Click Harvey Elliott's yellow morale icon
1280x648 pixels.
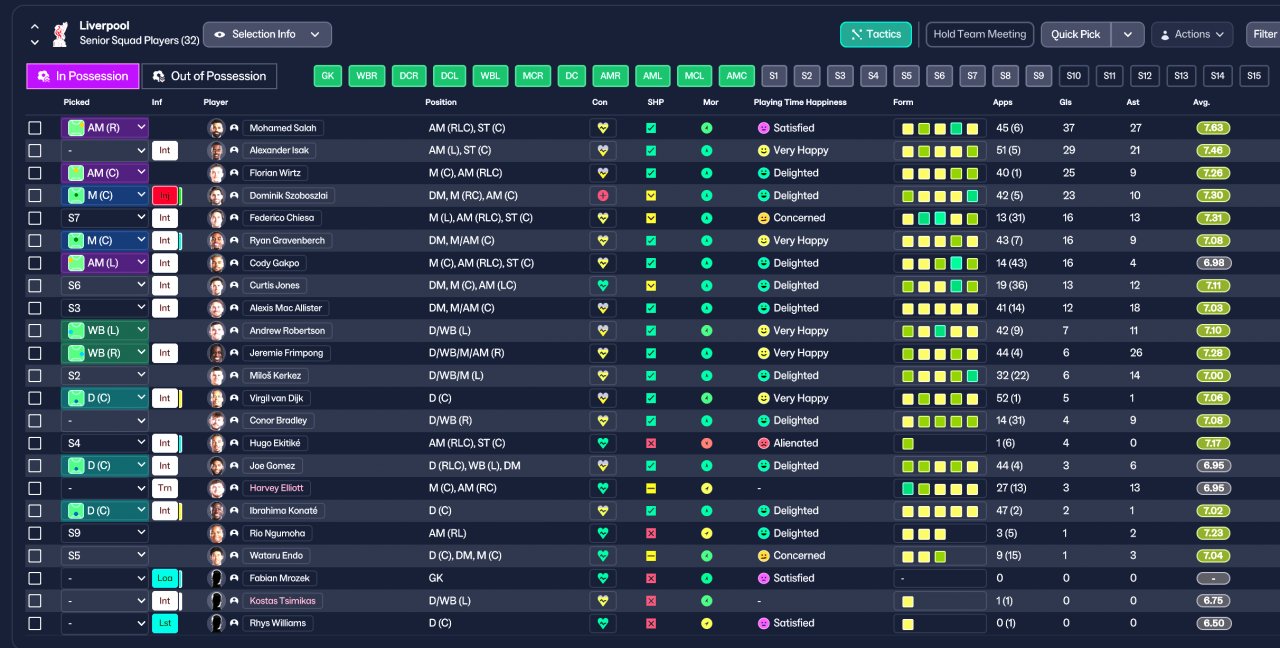(x=707, y=488)
